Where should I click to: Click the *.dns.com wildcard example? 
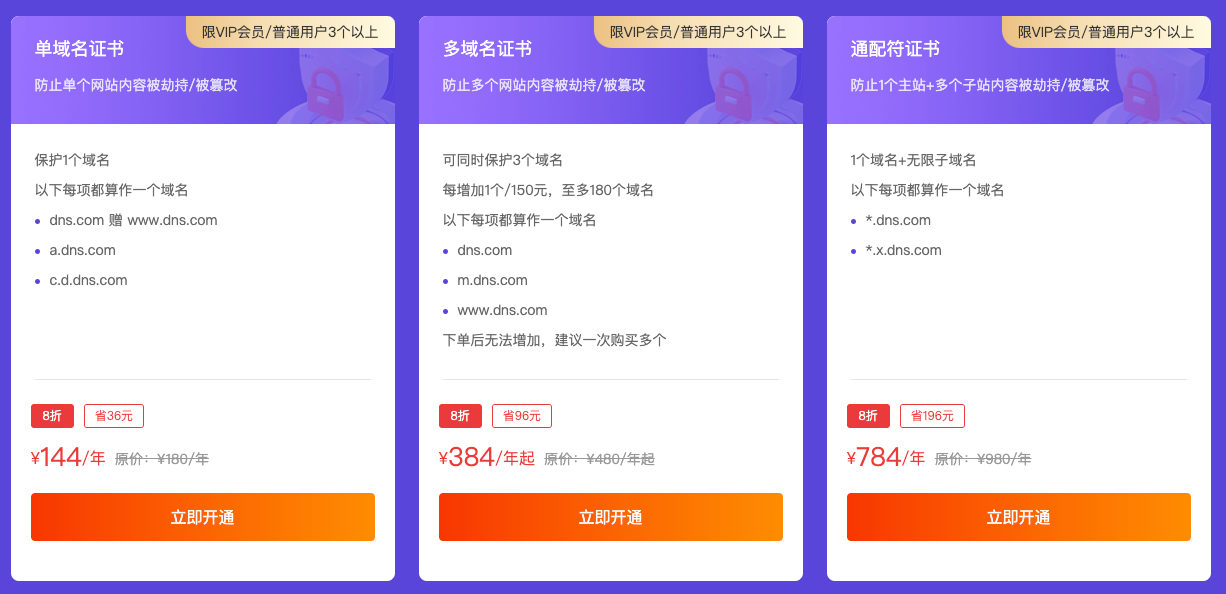[898, 220]
